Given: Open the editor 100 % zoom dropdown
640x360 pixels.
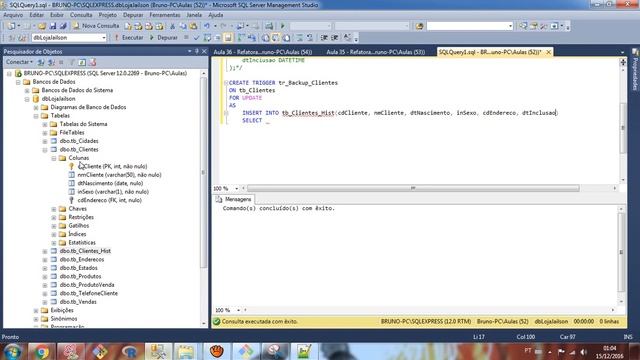Looking at the screenshot, I should click(x=236, y=189).
